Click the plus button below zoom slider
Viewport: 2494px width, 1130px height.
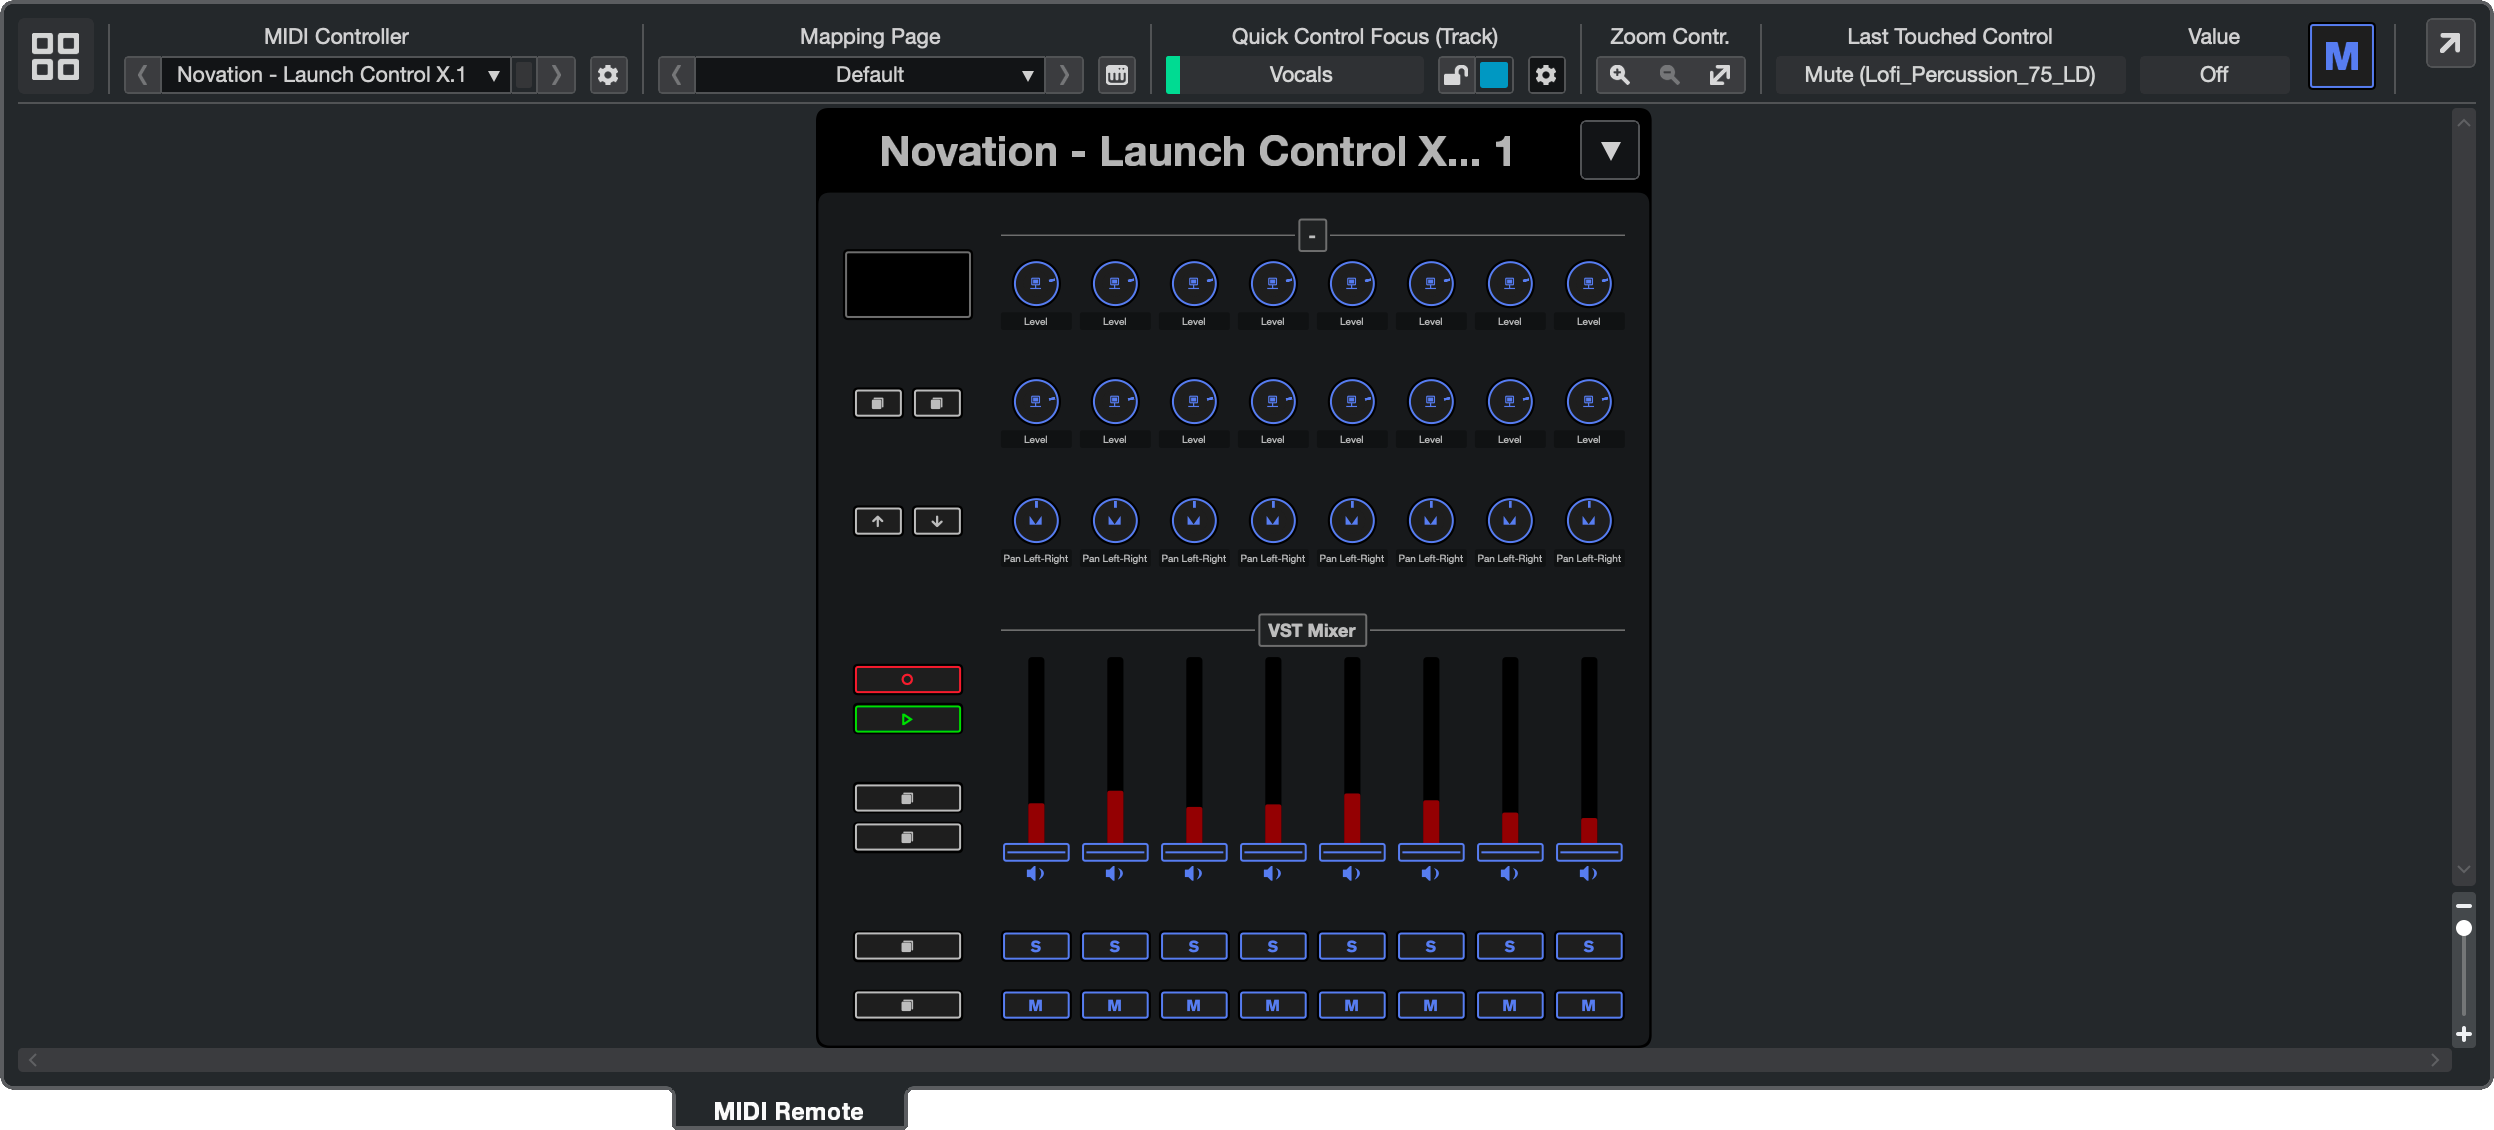coord(2464,1034)
